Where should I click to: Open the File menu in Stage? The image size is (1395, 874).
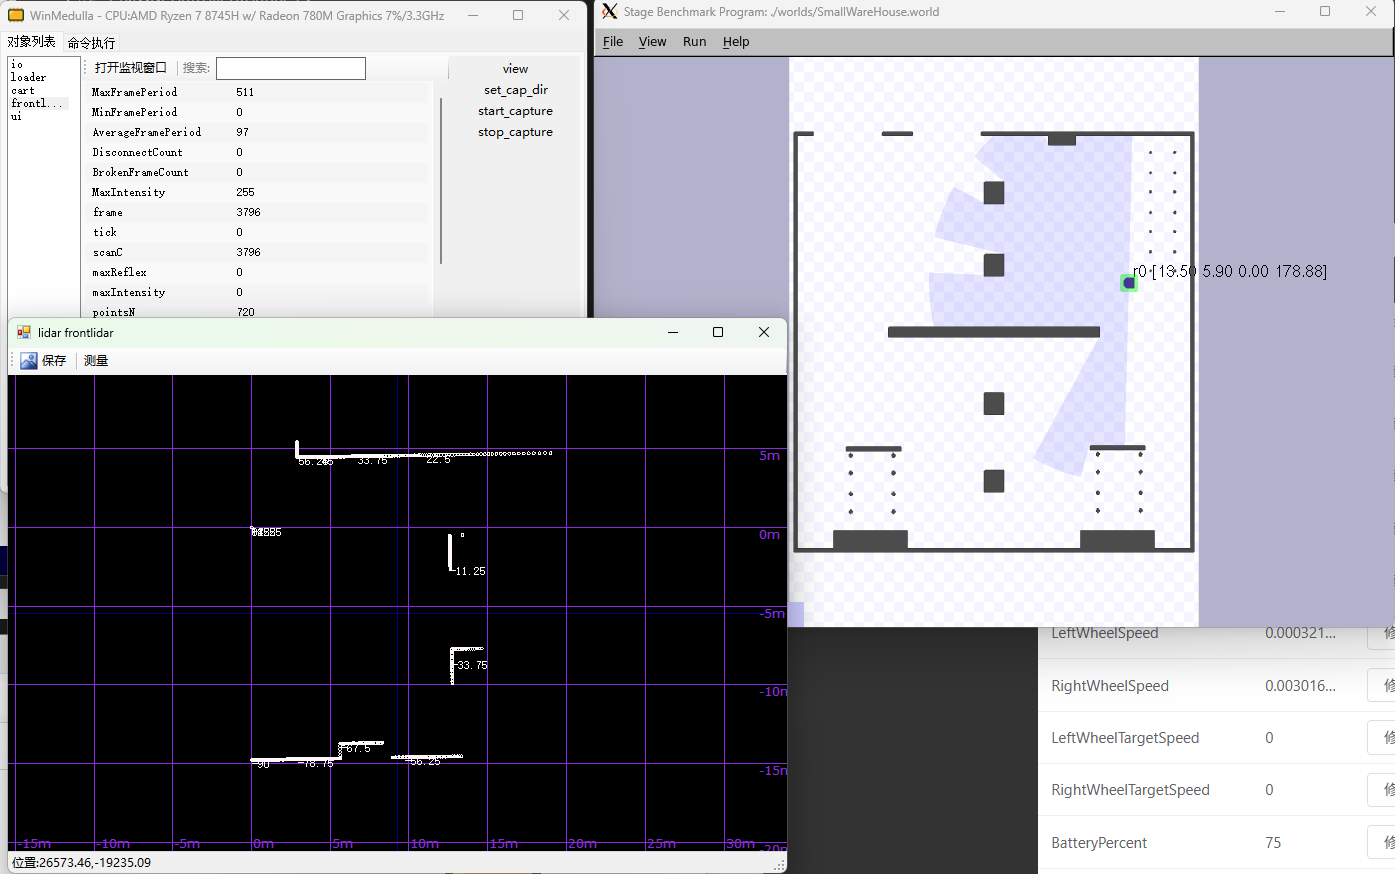click(x=612, y=41)
